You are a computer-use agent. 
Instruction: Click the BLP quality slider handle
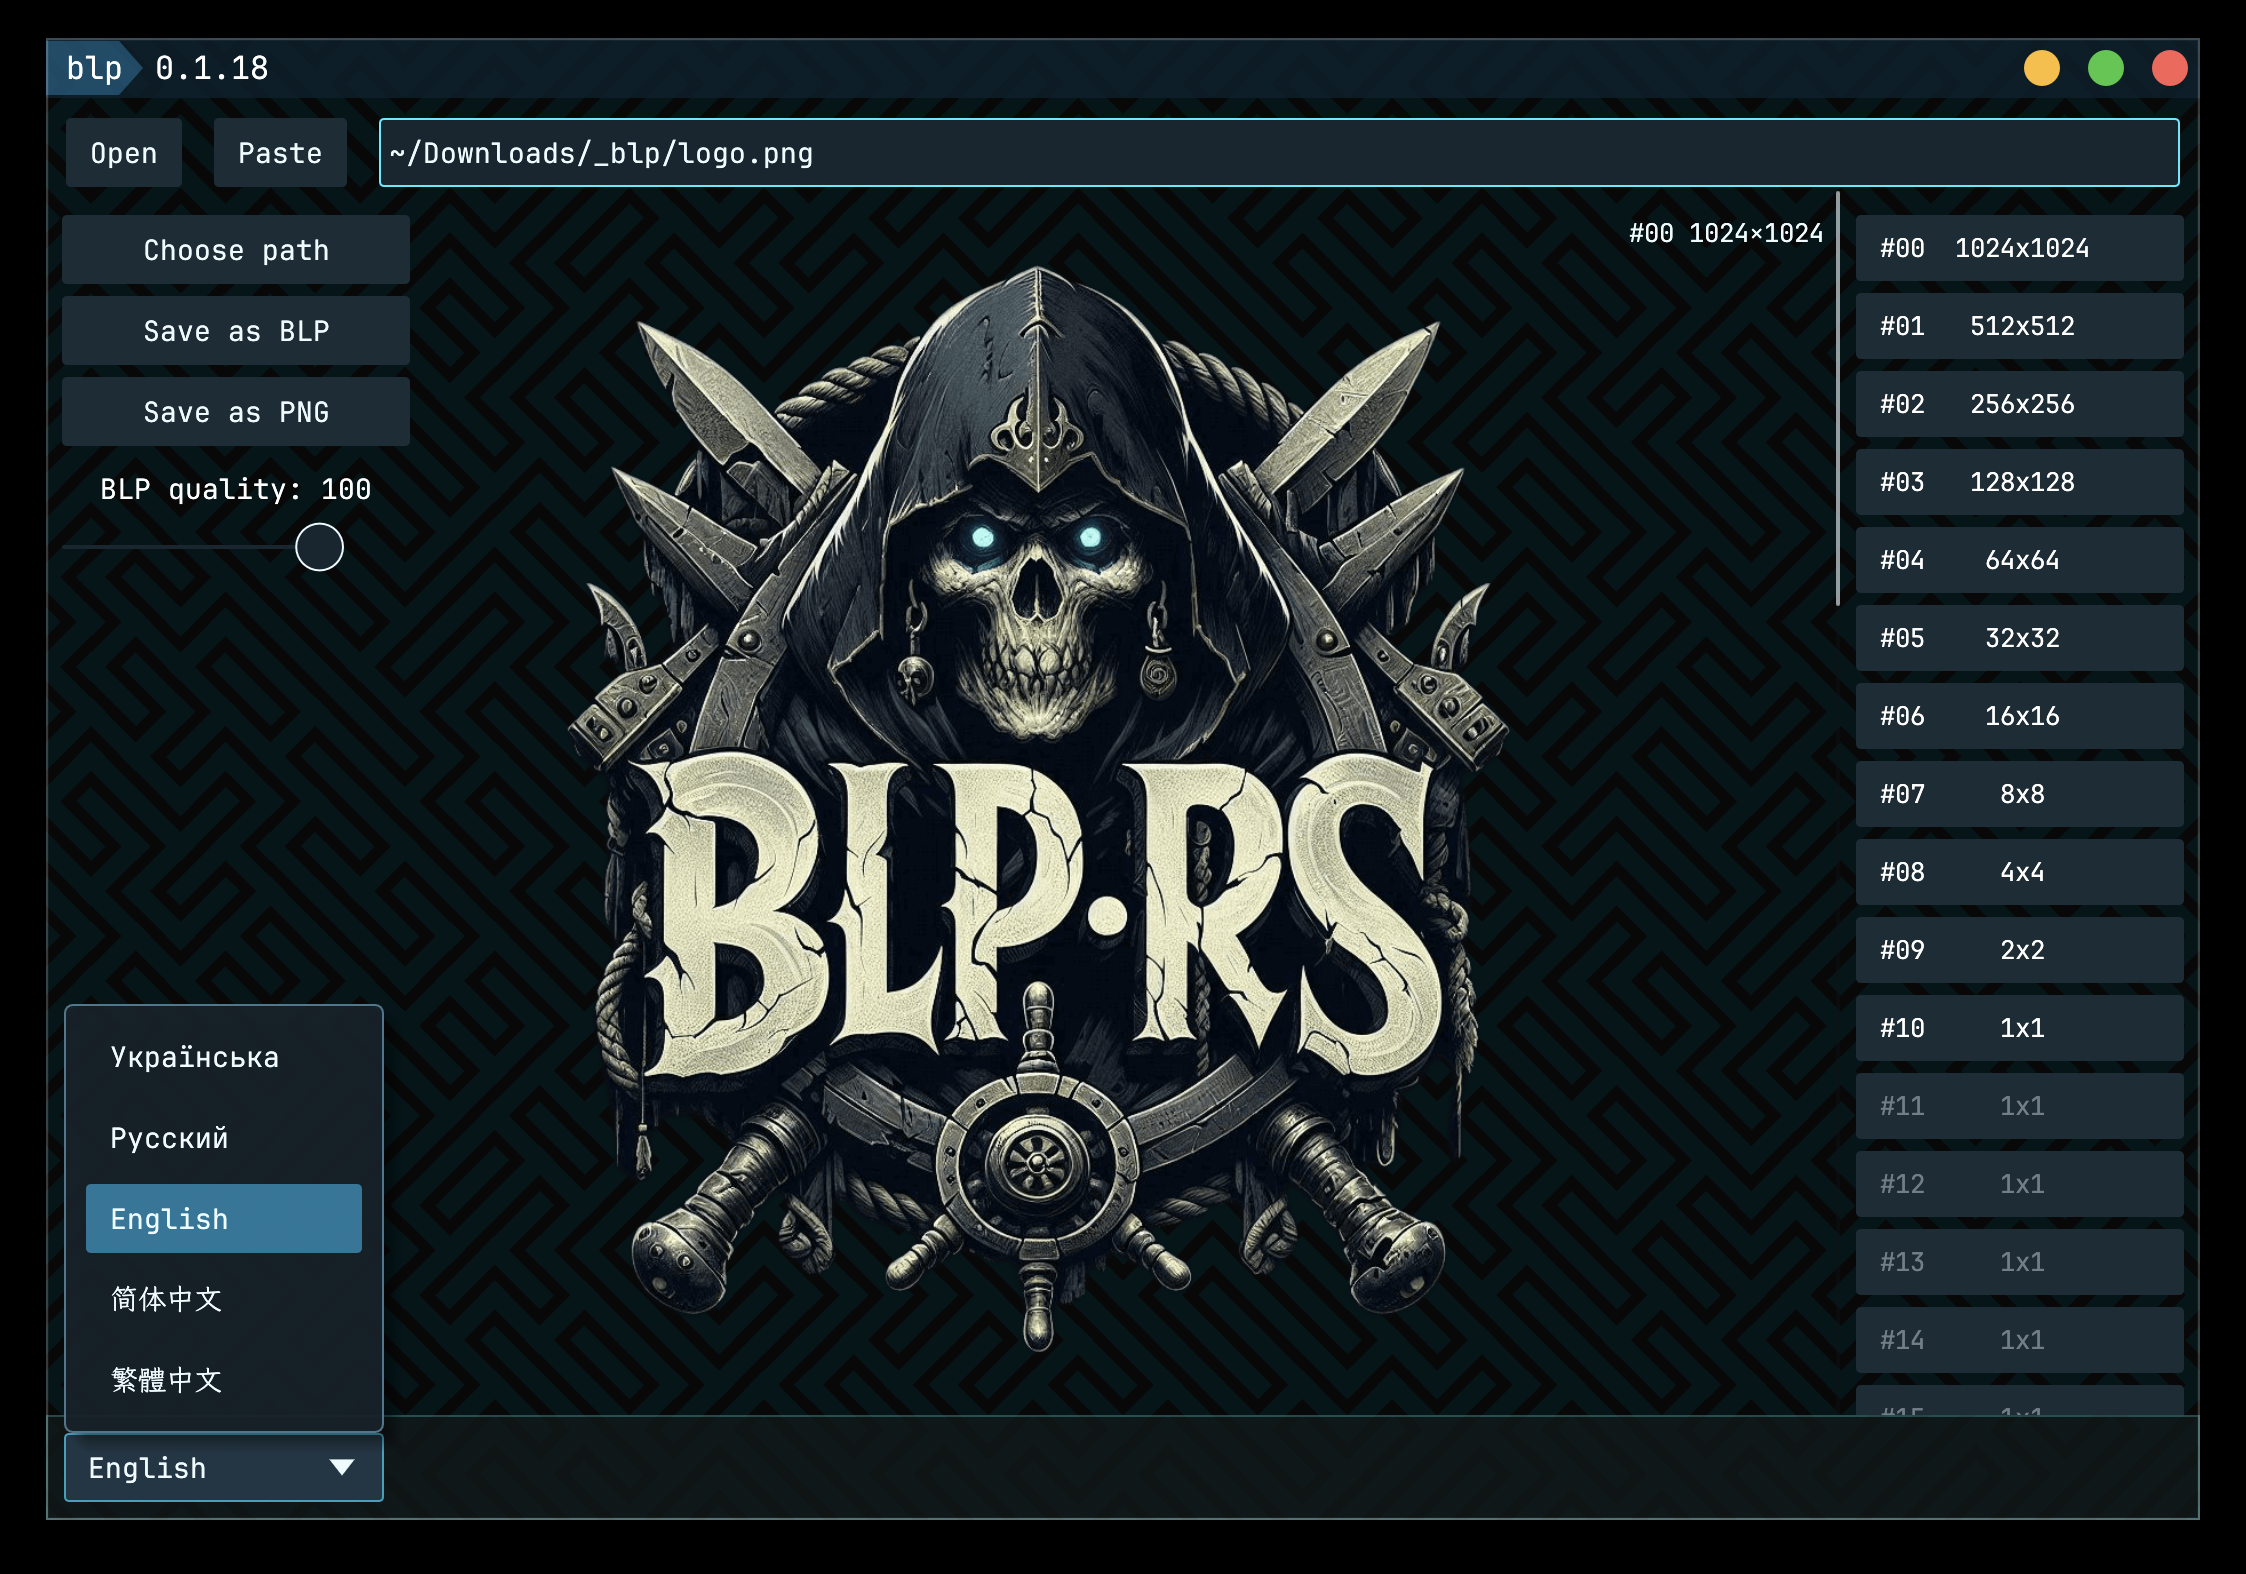click(319, 547)
